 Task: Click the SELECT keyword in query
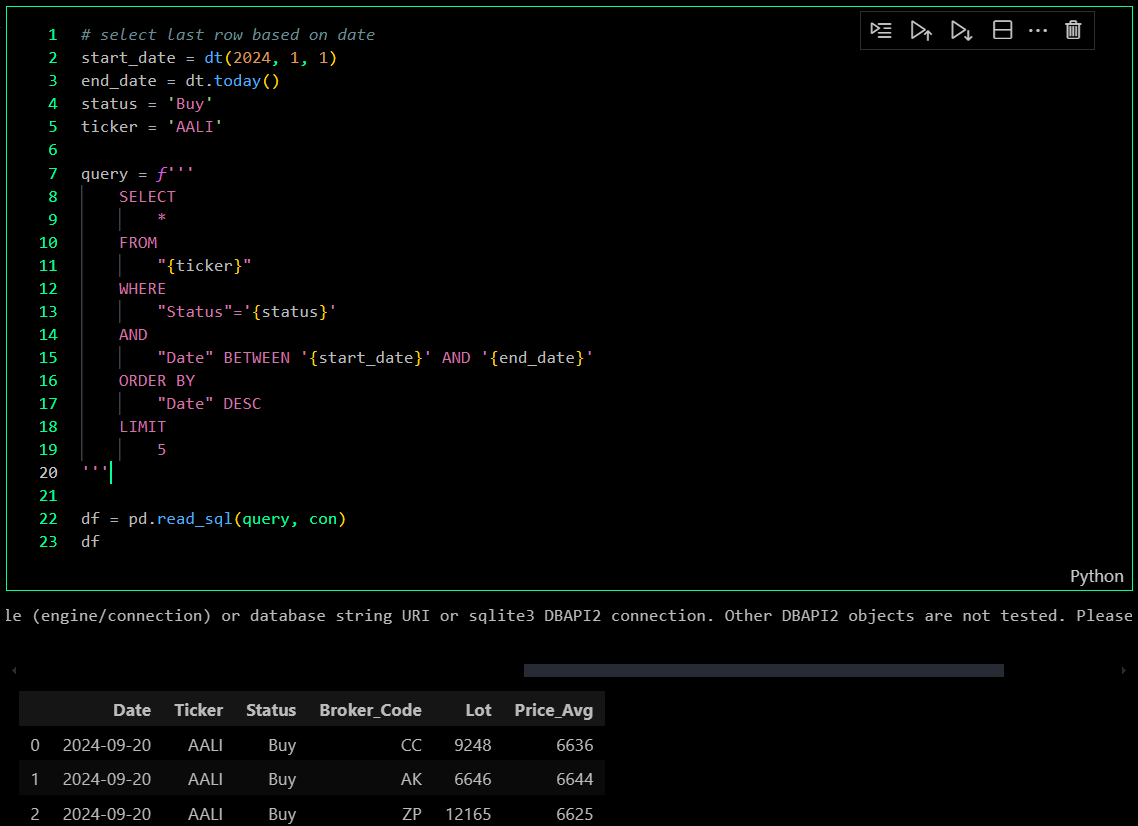pos(147,197)
